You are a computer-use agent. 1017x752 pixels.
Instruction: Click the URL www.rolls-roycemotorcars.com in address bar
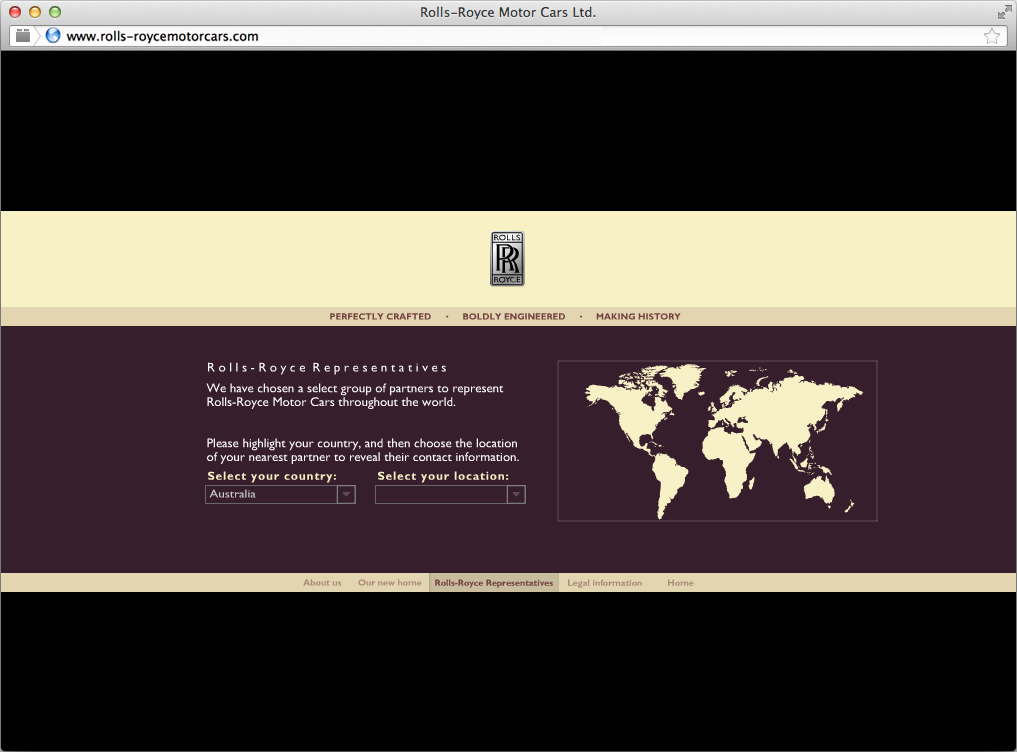click(x=162, y=36)
